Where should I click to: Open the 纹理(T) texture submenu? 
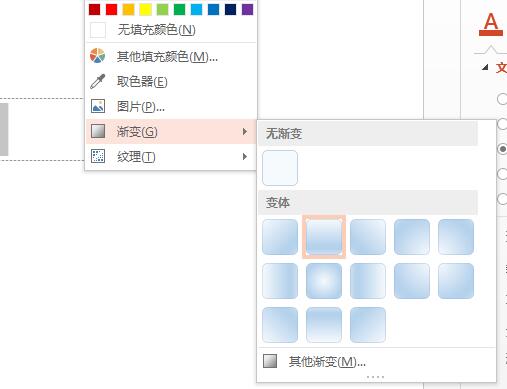tap(171, 157)
